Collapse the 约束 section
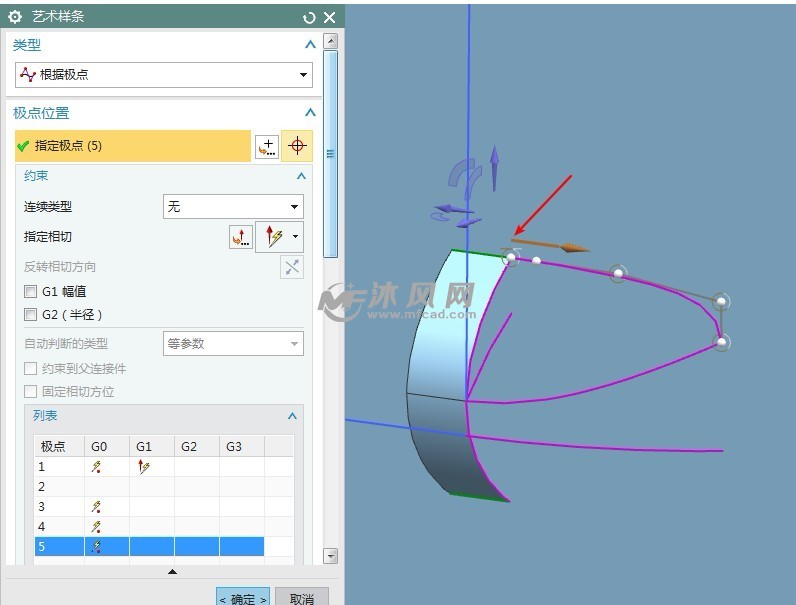Viewport: 796px width, 605px height. coord(301,176)
